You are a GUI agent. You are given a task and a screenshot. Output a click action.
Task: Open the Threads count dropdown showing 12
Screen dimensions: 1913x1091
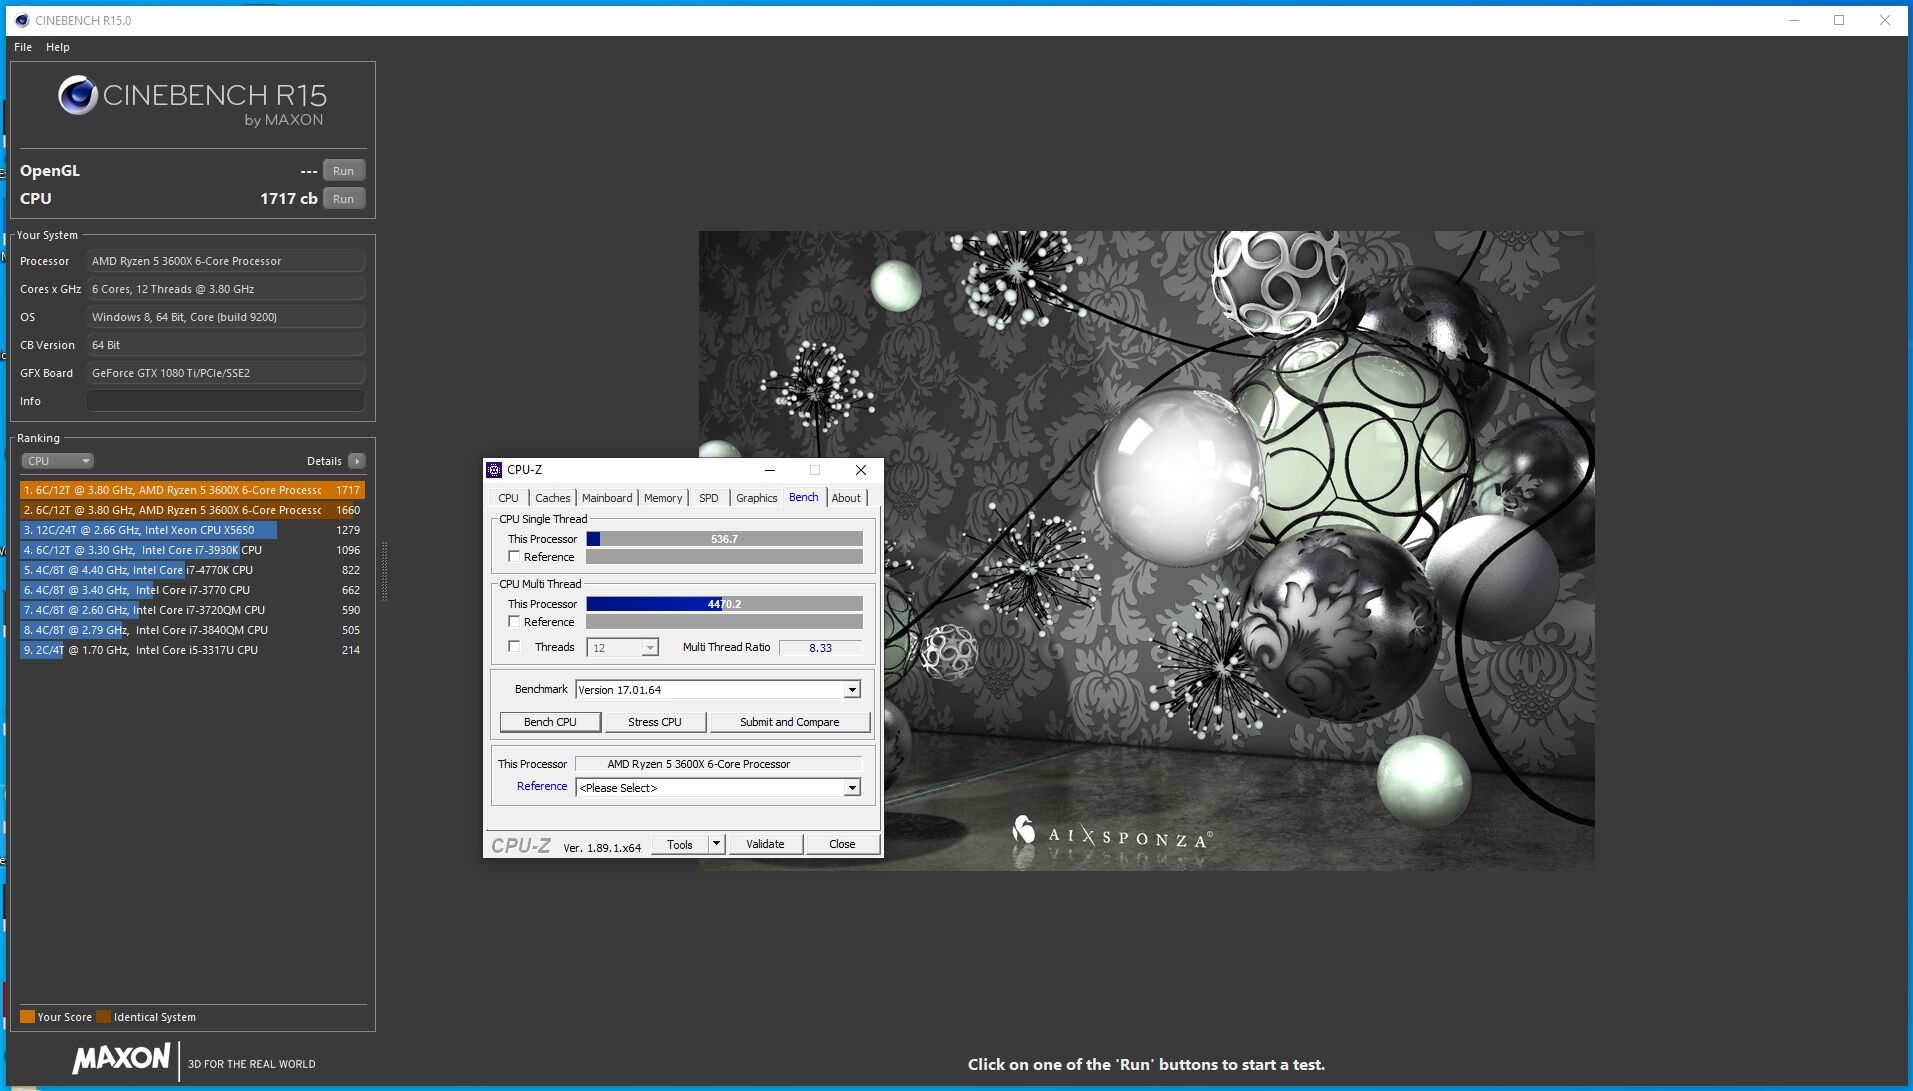click(x=650, y=648)
